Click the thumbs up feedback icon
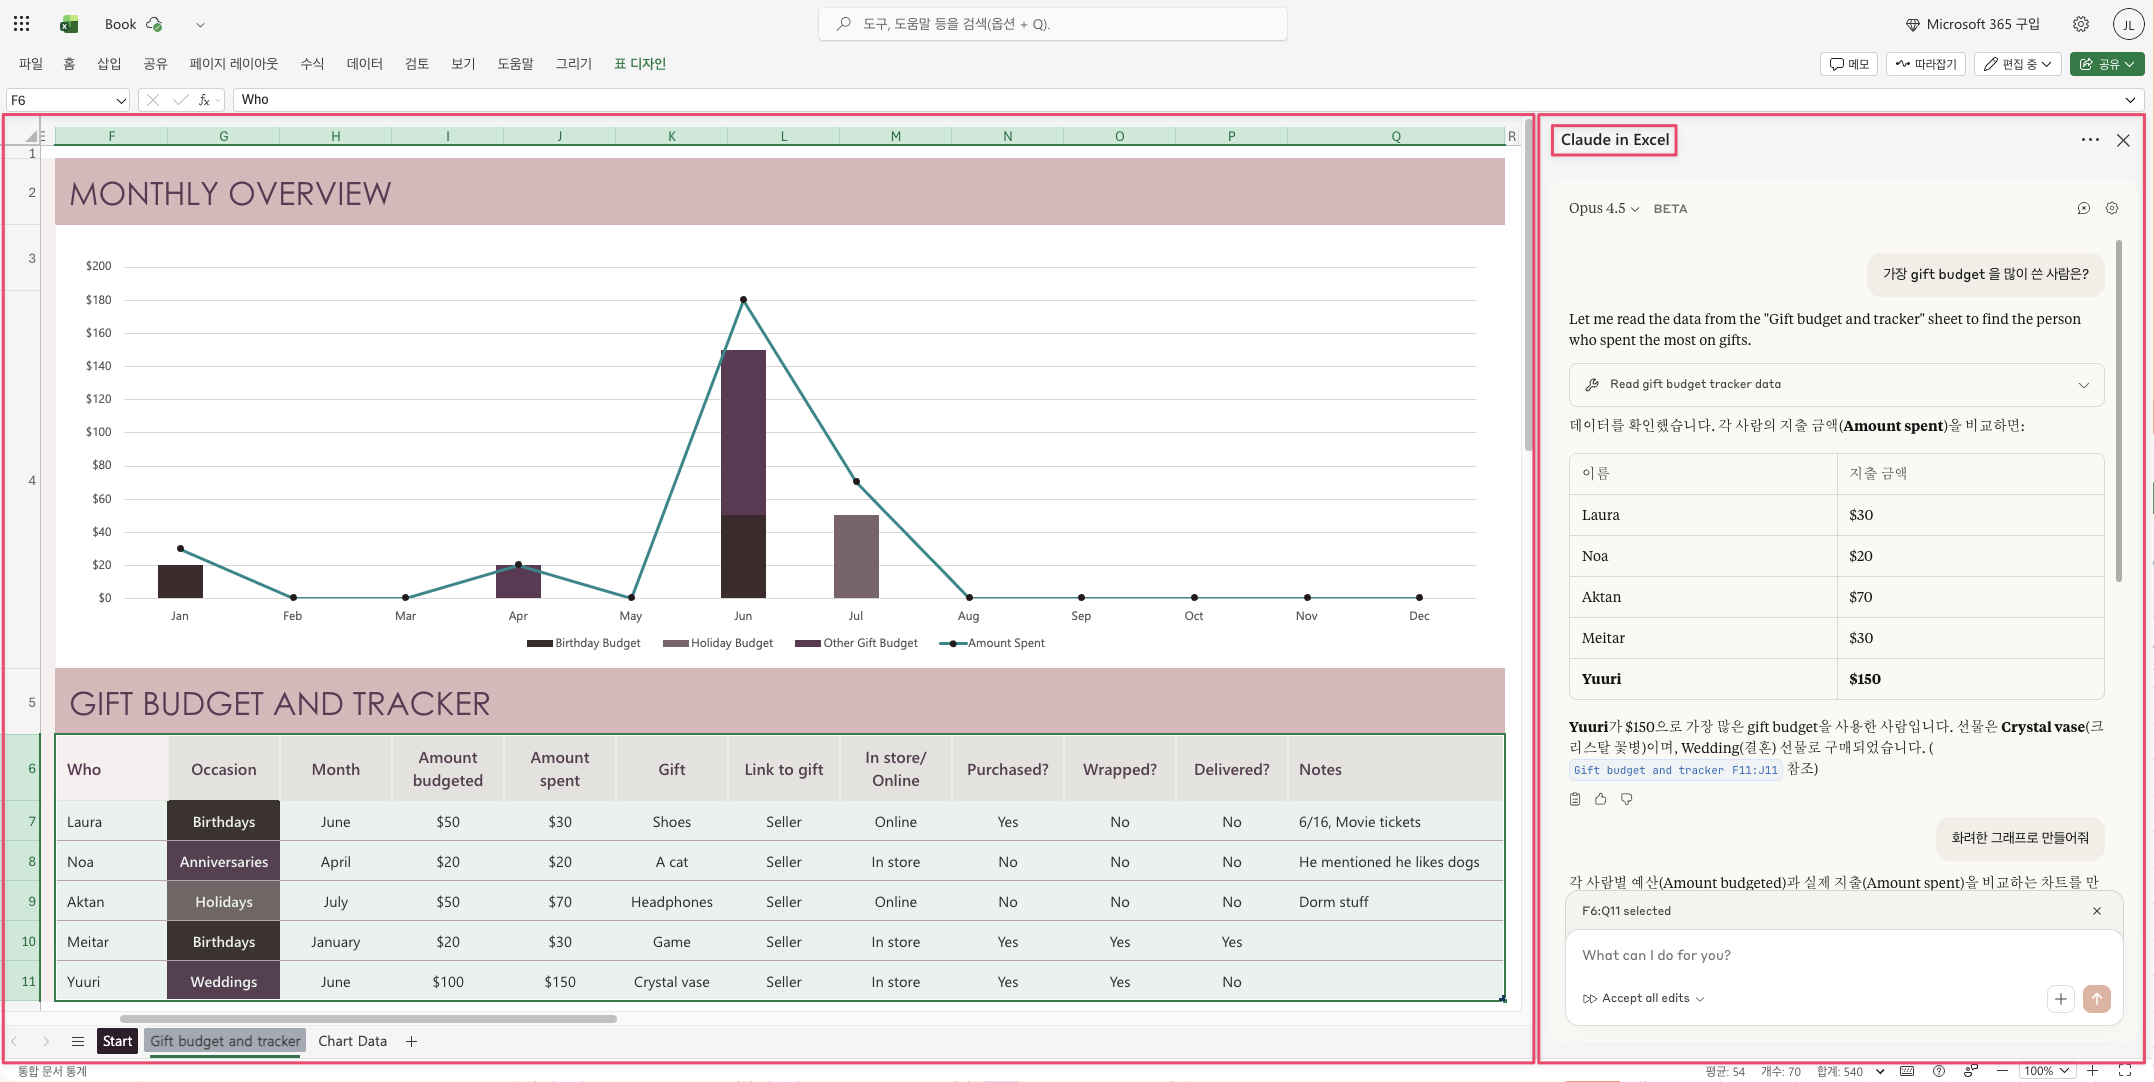Screen dimensions: 2154x1082 (x=1600, y=799)
